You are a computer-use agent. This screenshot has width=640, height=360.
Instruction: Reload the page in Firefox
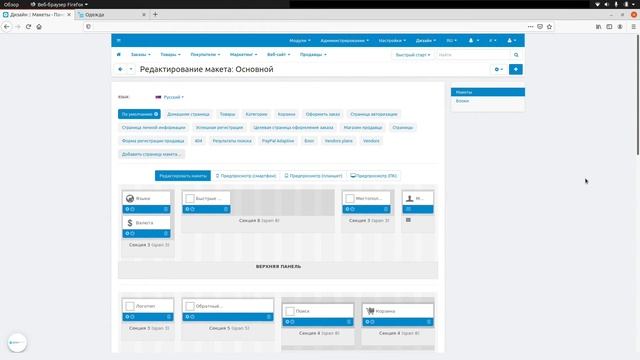[x=28, y=27]
